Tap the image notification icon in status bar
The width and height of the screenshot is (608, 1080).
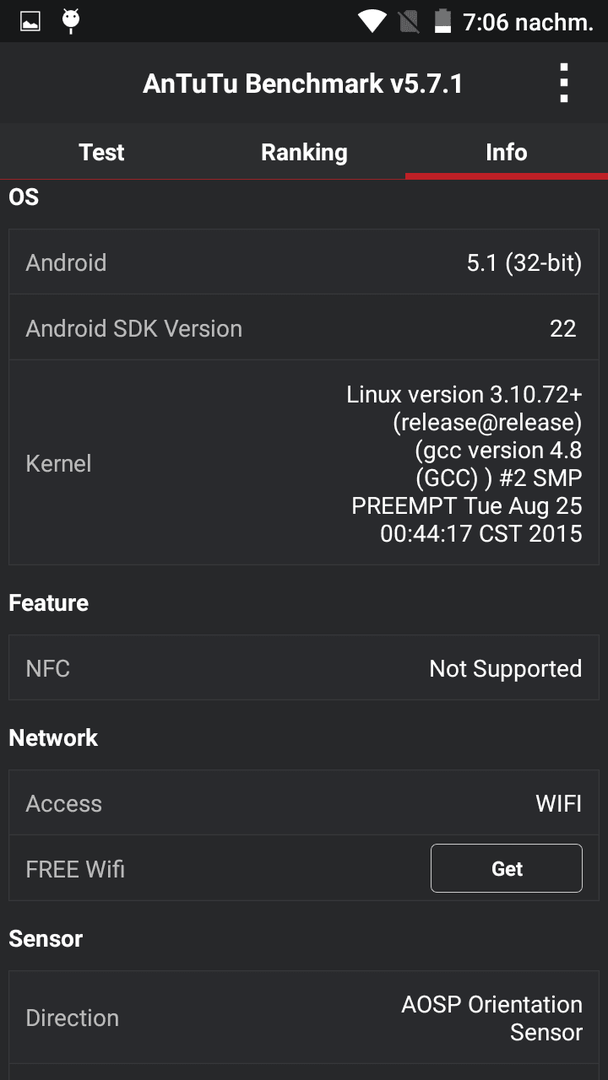30,21
